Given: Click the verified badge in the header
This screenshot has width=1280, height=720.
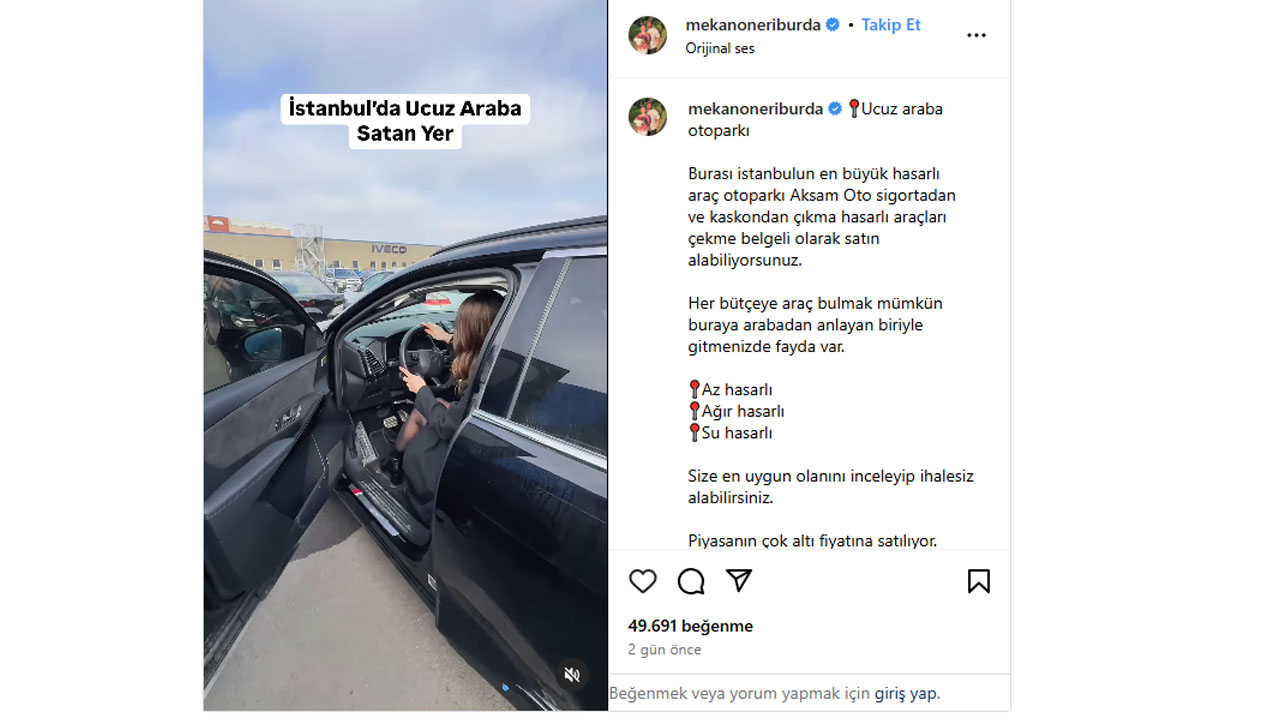Looking at the screenshot, I should click(833, 25).
